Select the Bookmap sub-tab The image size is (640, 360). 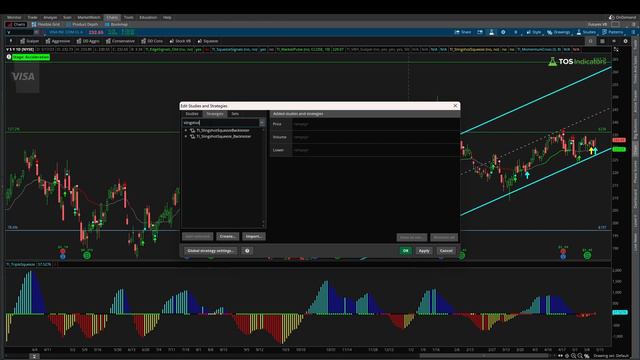pos(116,24)
